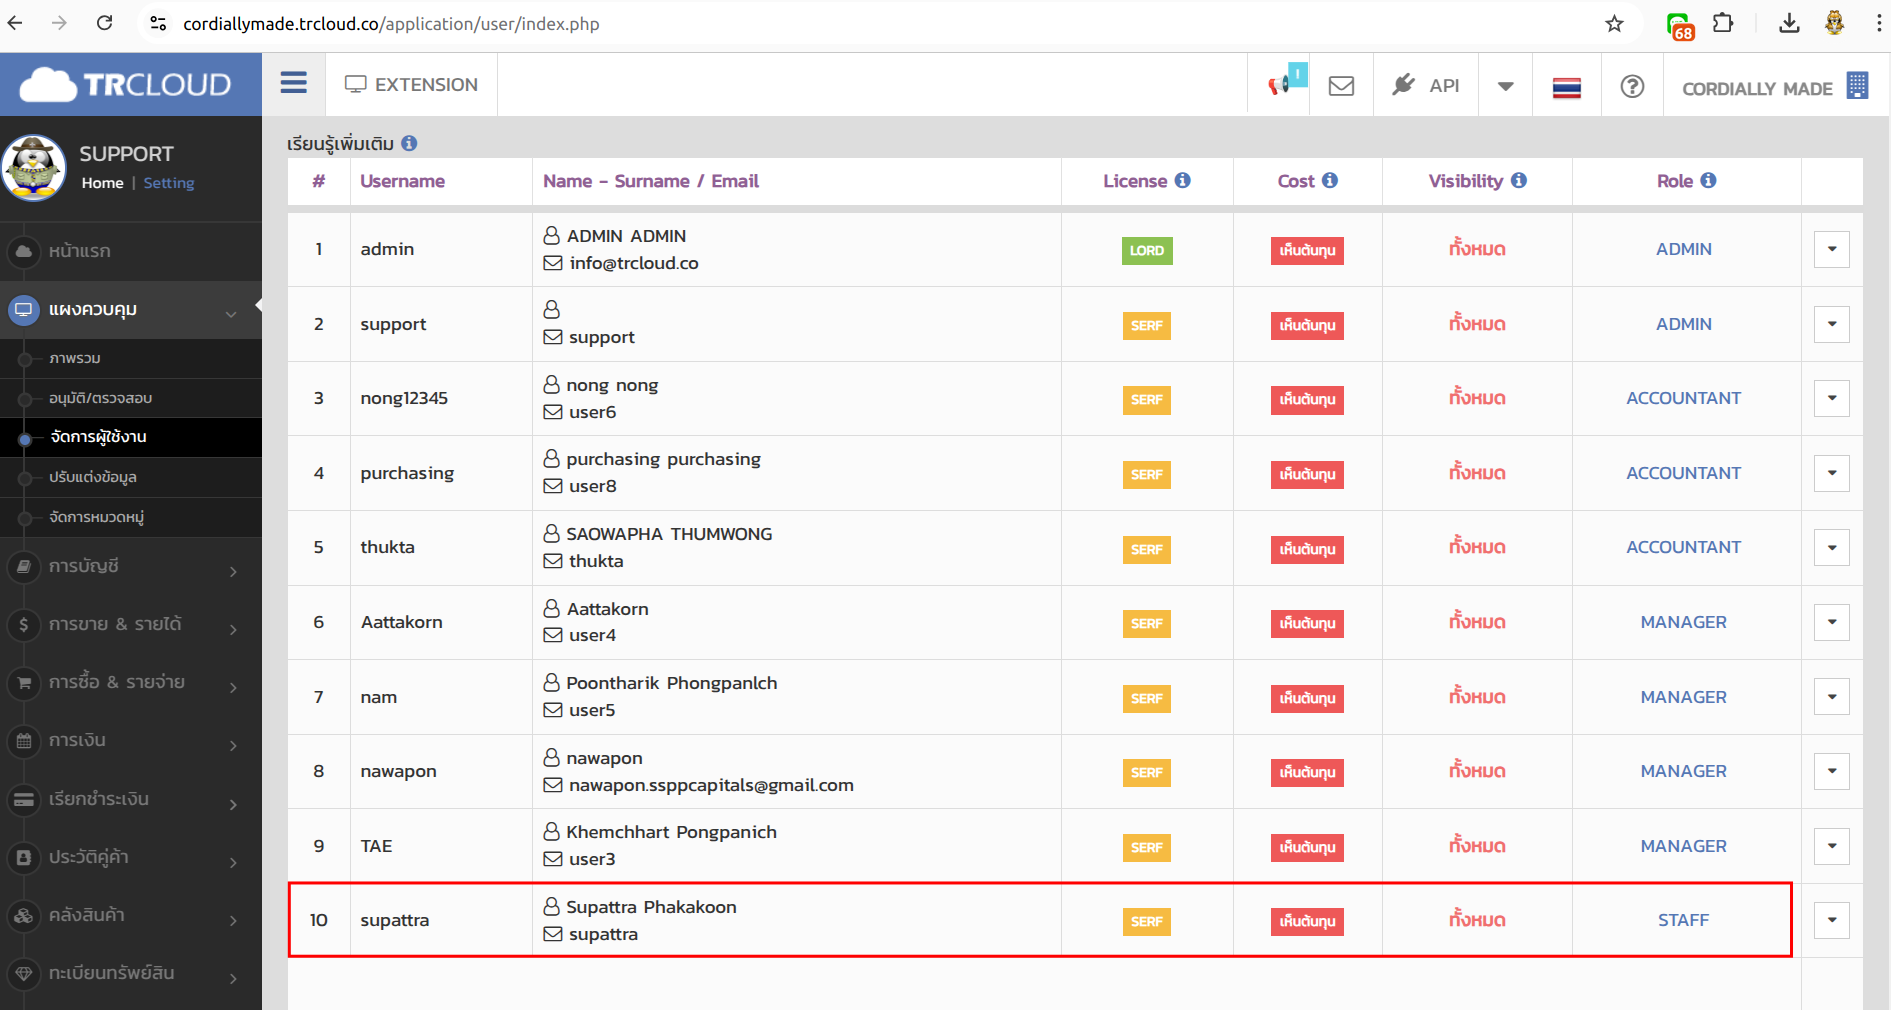Click the MANAGER role for Aattakorn row
1891x1010 pixels.
[x=1684, y=622]
